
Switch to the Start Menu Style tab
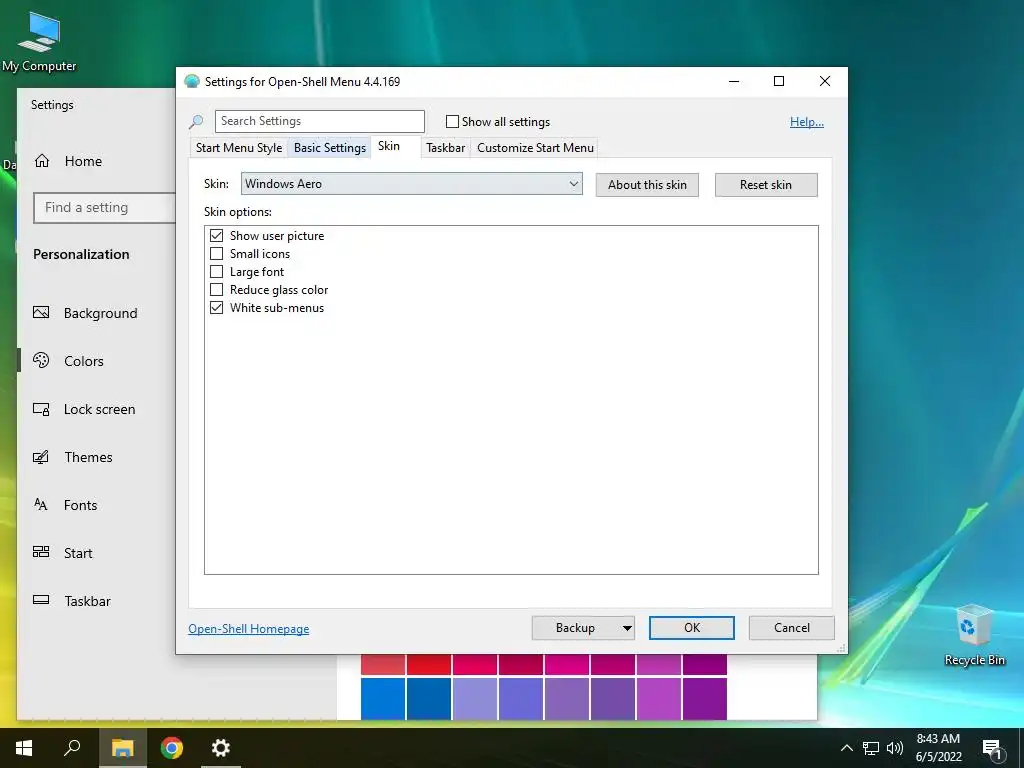point(239,148)
